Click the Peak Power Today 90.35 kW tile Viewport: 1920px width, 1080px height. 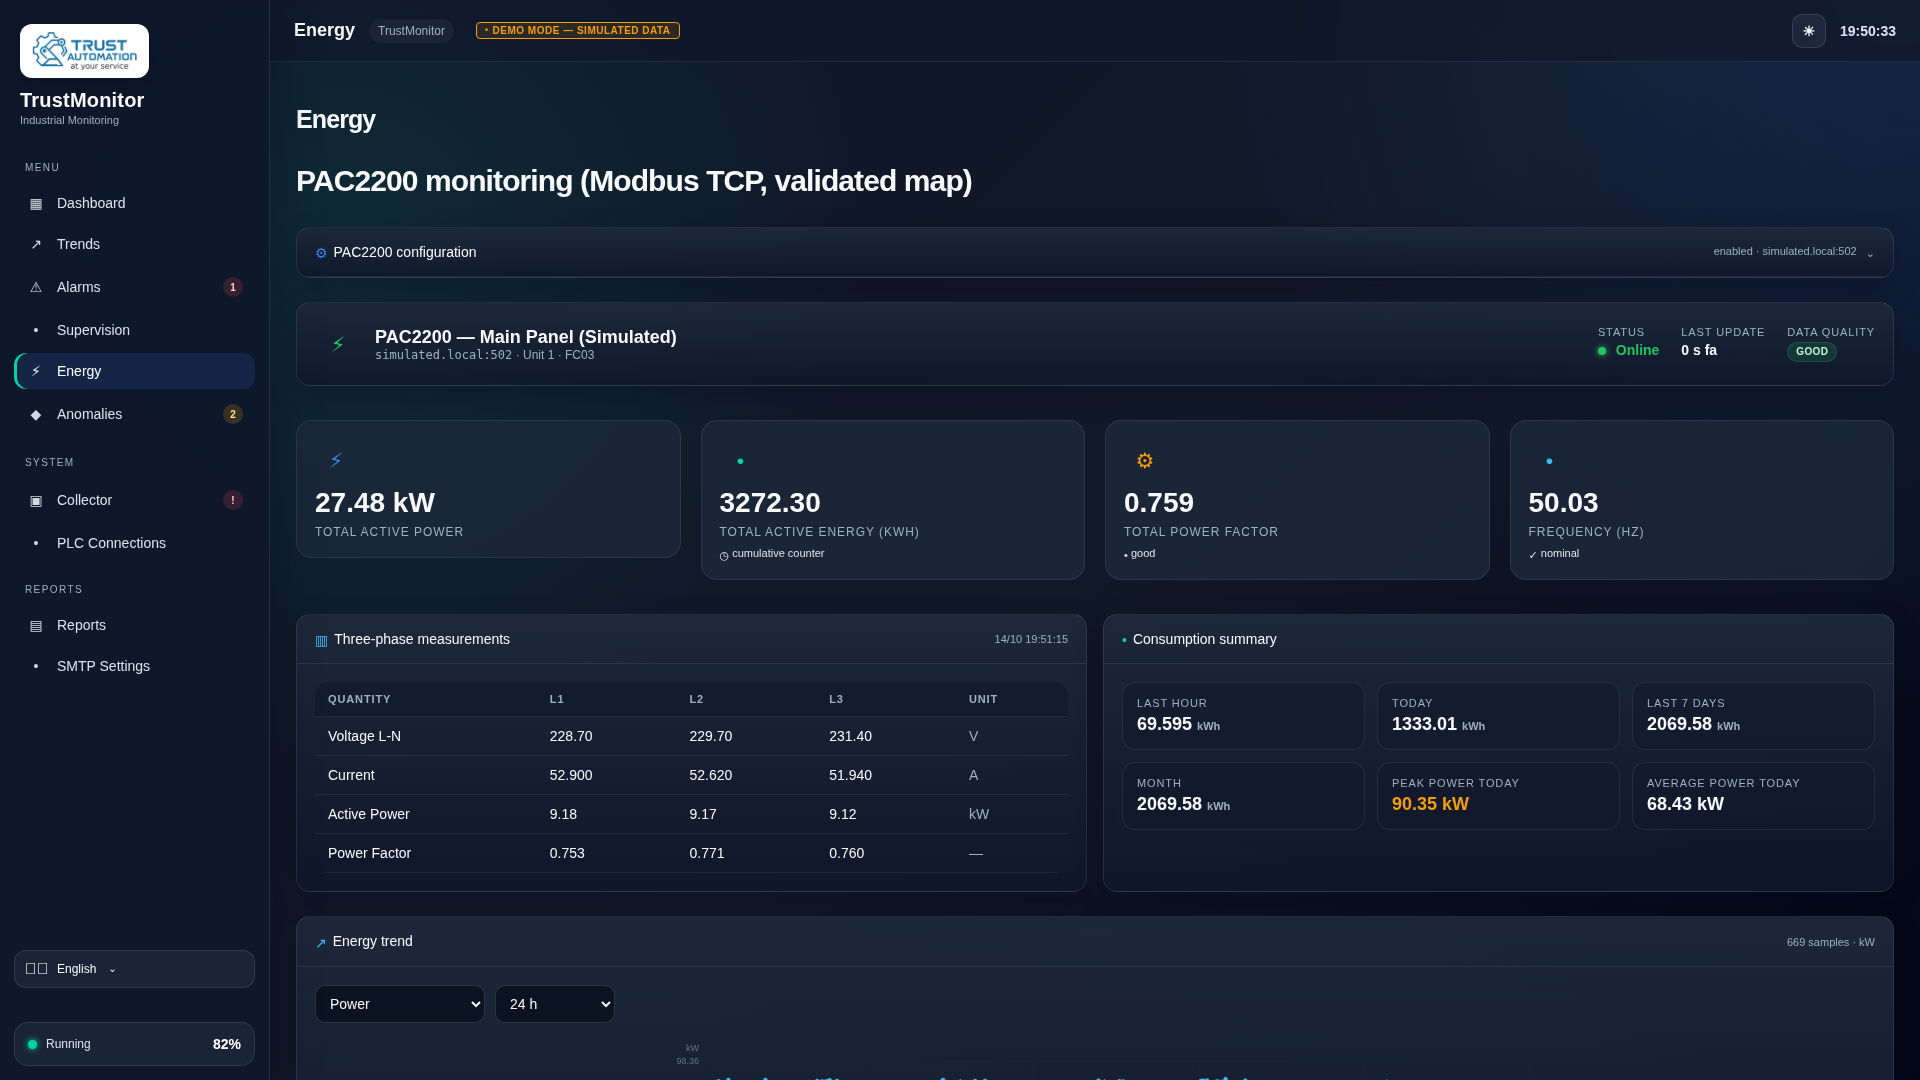1498,796
